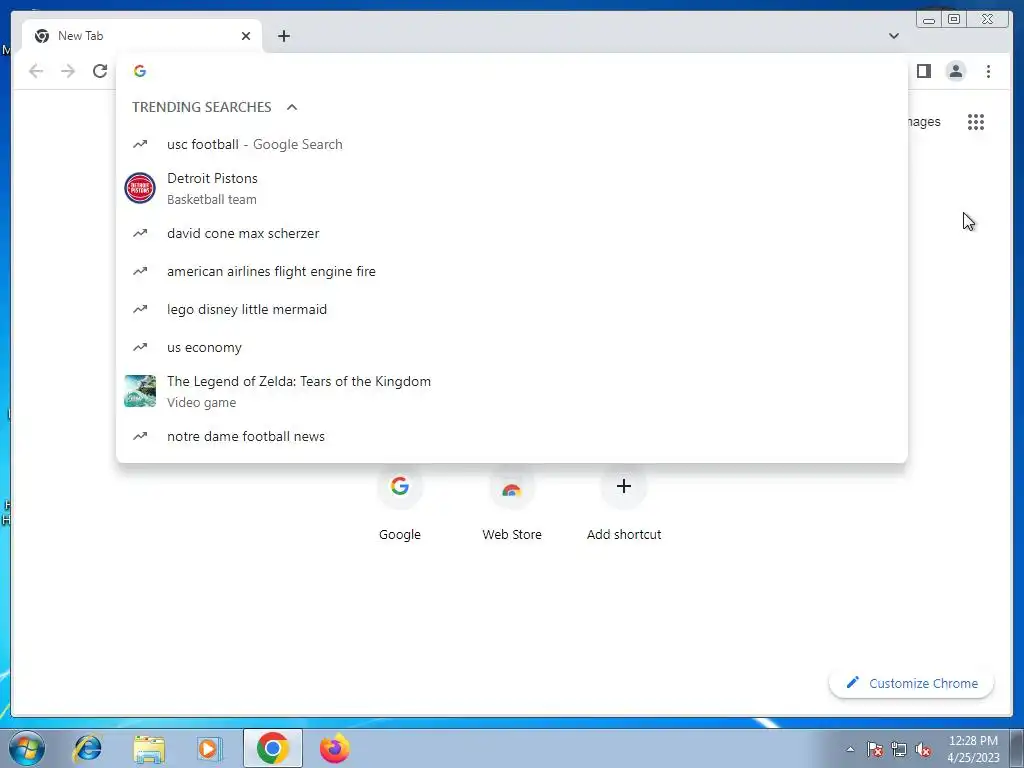
Task: Select david cone max scherzer suggestion
Action: [511, 233]
